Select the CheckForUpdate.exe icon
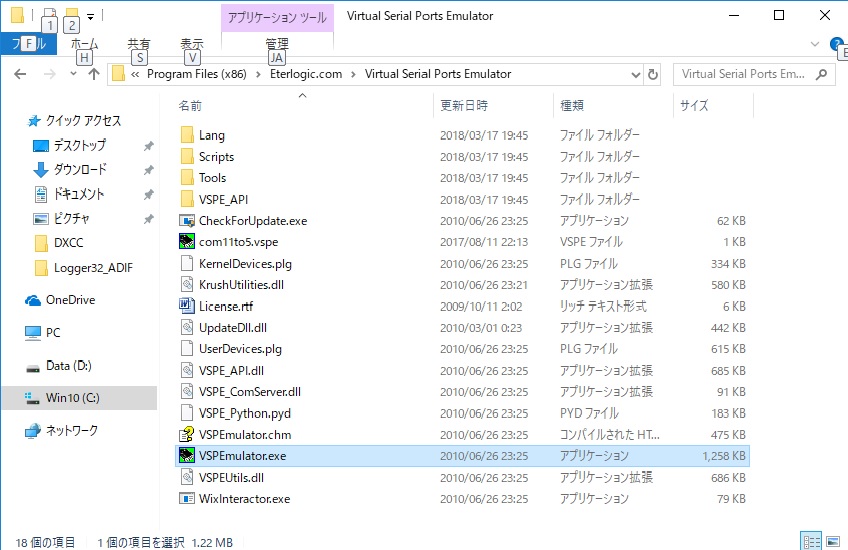 pyautogui.click(x=187, y=221)
